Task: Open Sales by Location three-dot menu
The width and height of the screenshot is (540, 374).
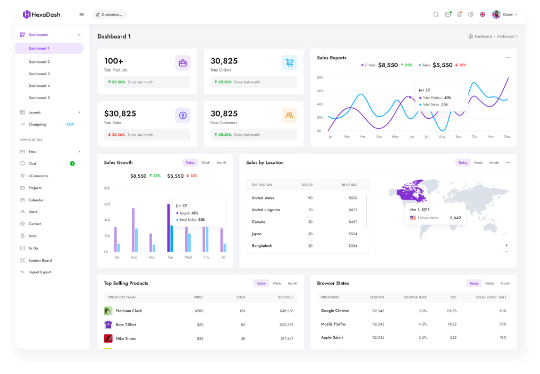Action: (508, 163)
